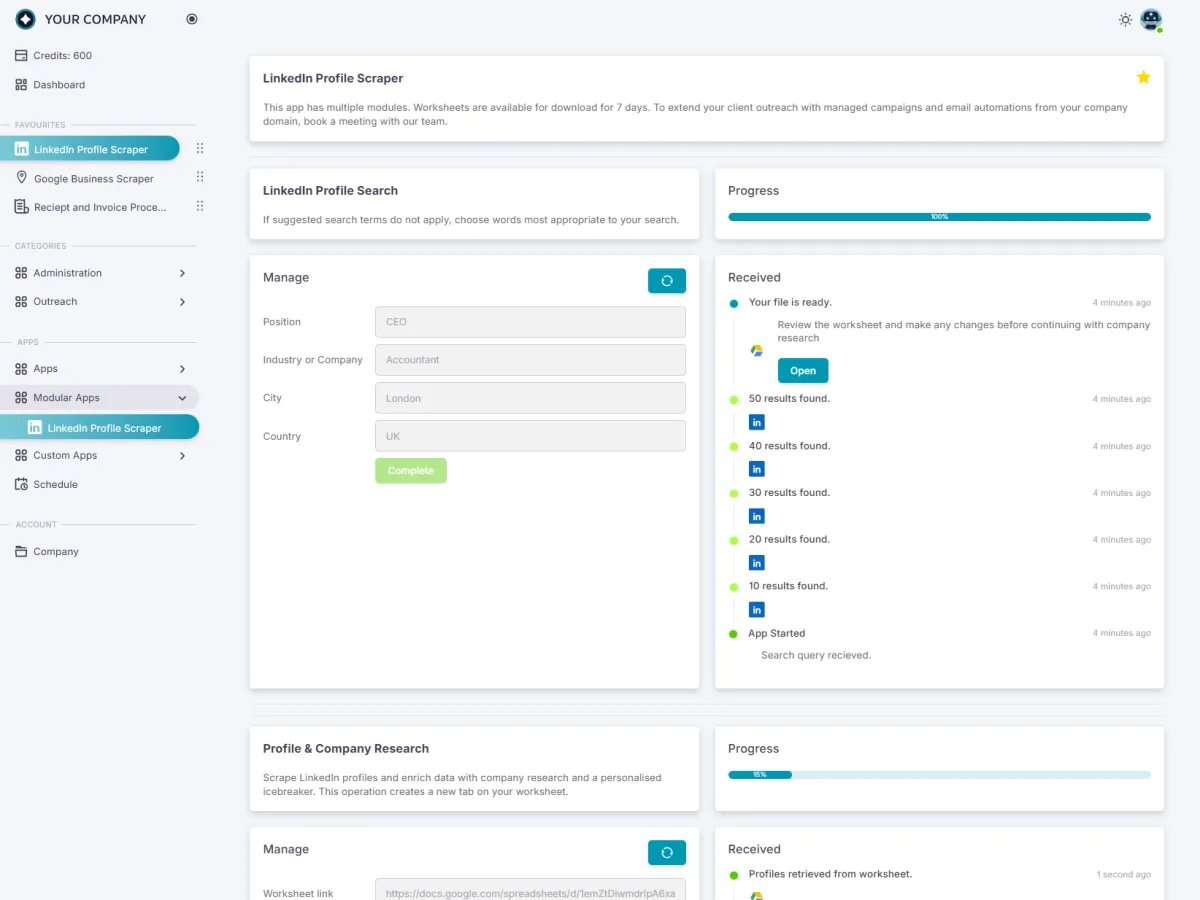Click the Modular Apps grid icon
Screen dimensions: 1200x900
click(x=22, y=398)
